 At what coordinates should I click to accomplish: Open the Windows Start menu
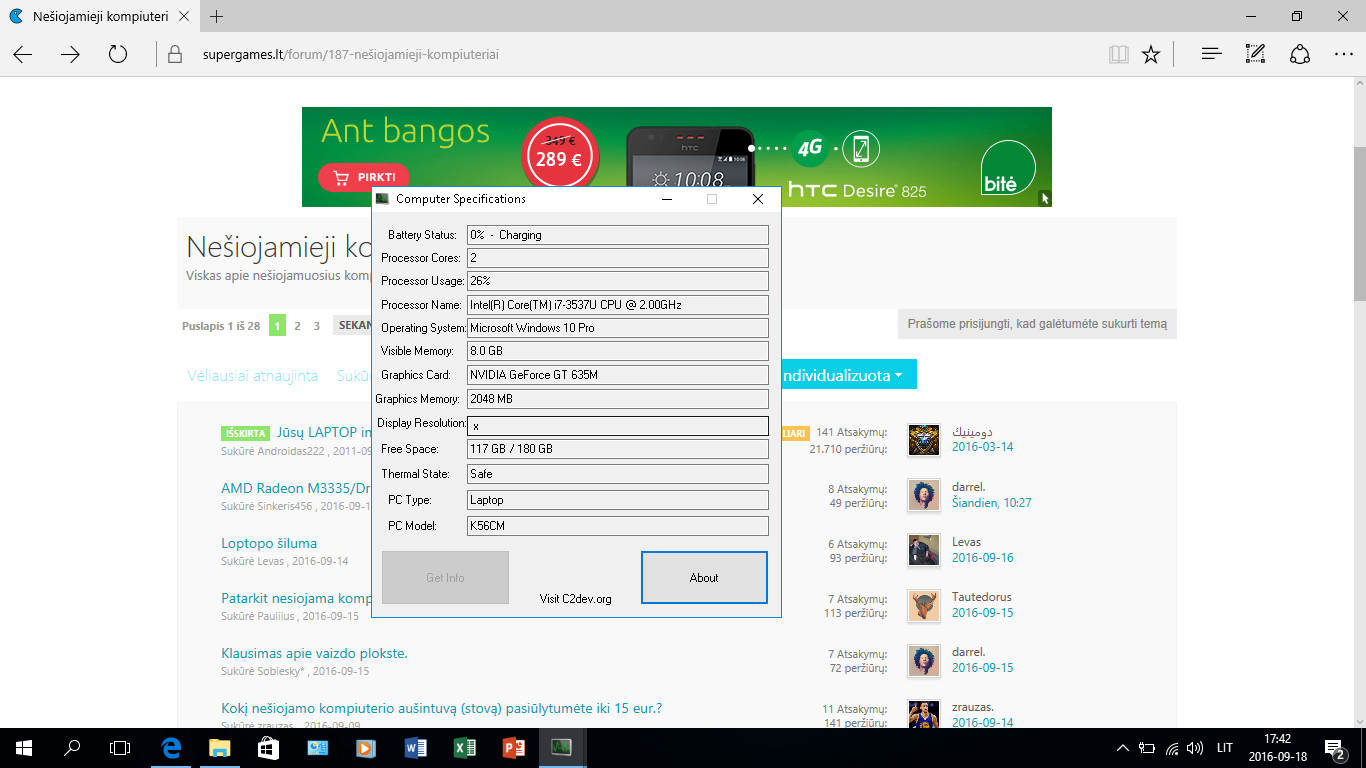tap(24, 747)
